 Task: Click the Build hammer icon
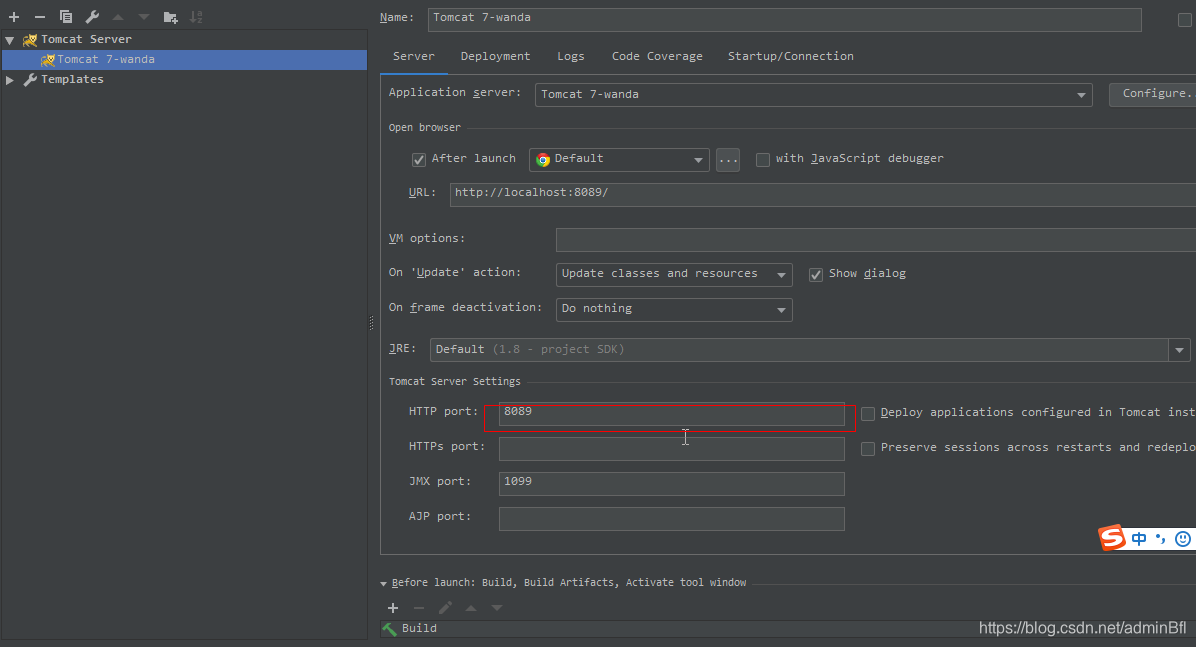pos(390,629)
